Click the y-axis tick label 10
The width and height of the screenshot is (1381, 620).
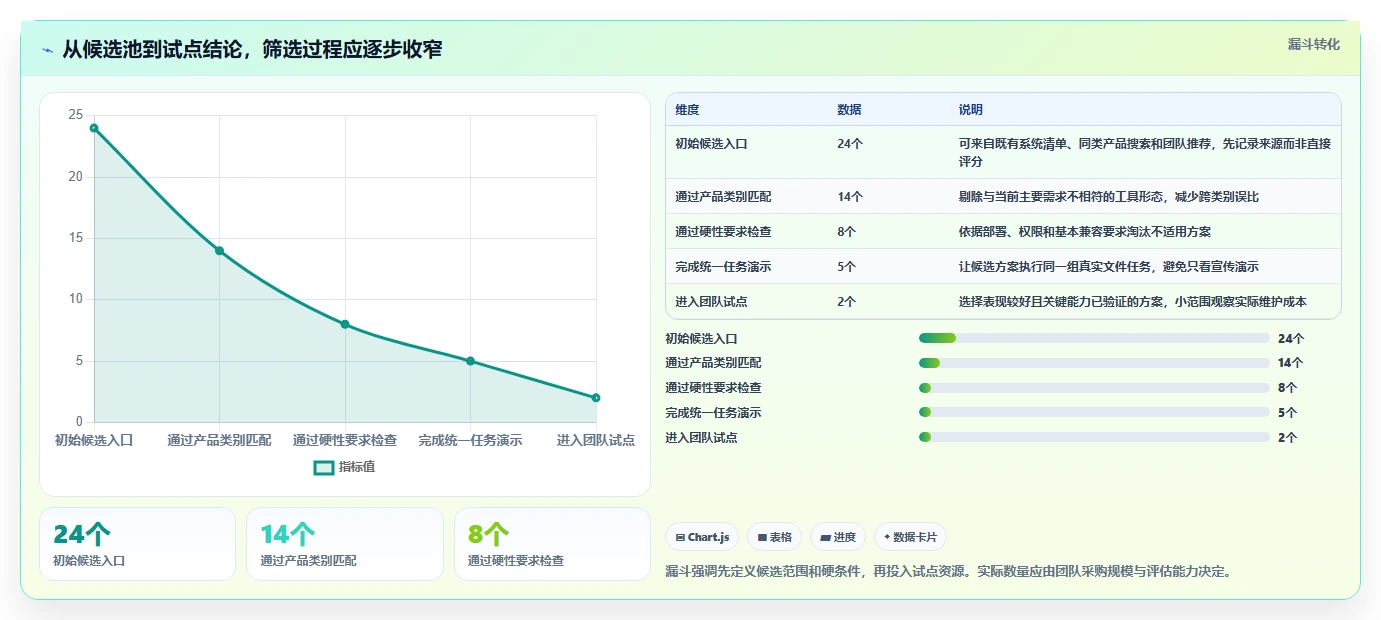coord(76,300)
